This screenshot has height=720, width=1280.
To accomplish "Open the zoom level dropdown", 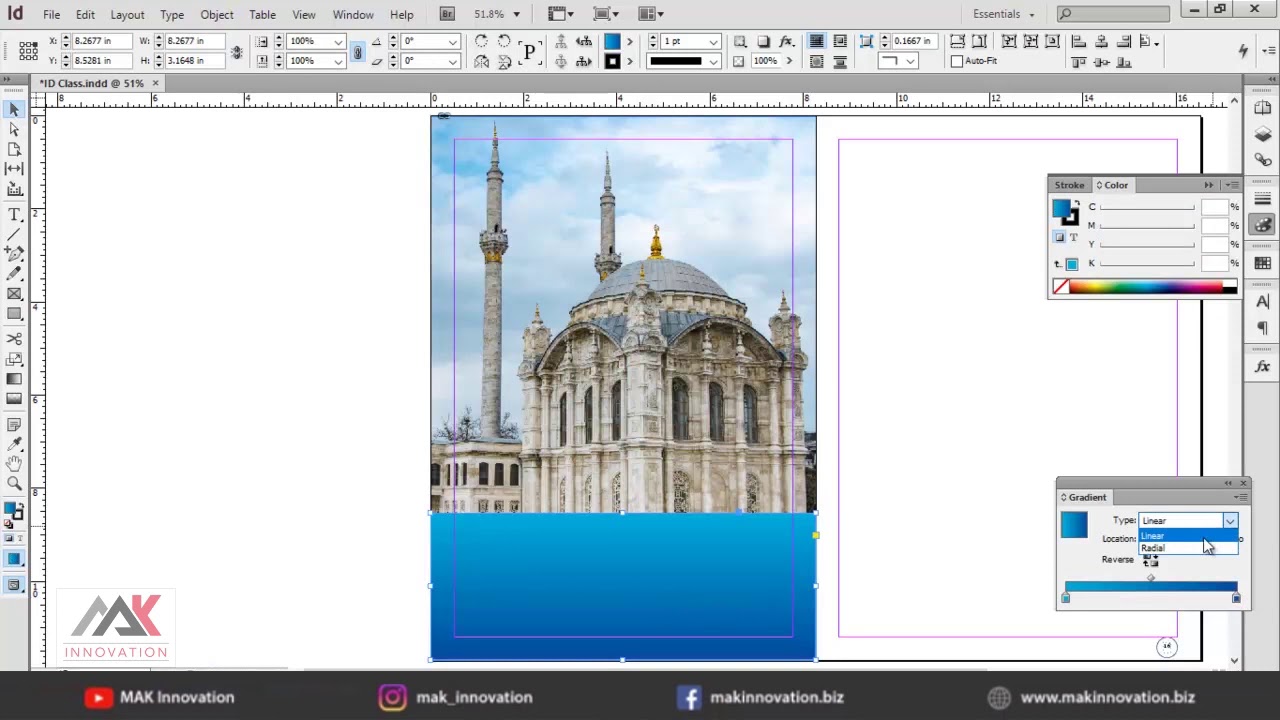I will coord(516,14).
